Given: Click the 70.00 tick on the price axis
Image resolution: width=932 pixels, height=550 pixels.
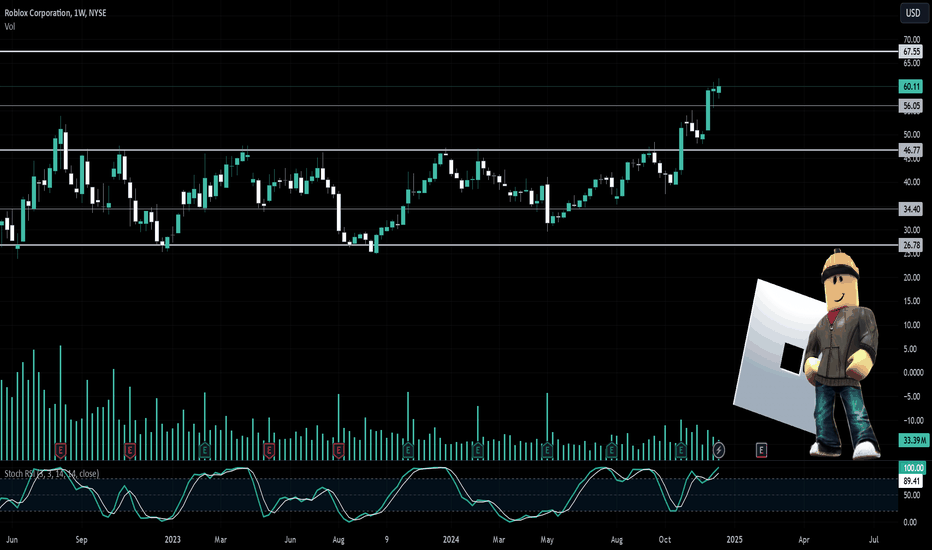Looking at the screenshot, I should pos(912,39).
